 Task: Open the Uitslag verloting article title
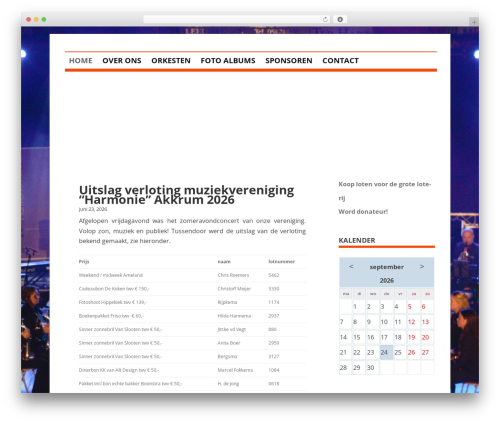(186, 195)
